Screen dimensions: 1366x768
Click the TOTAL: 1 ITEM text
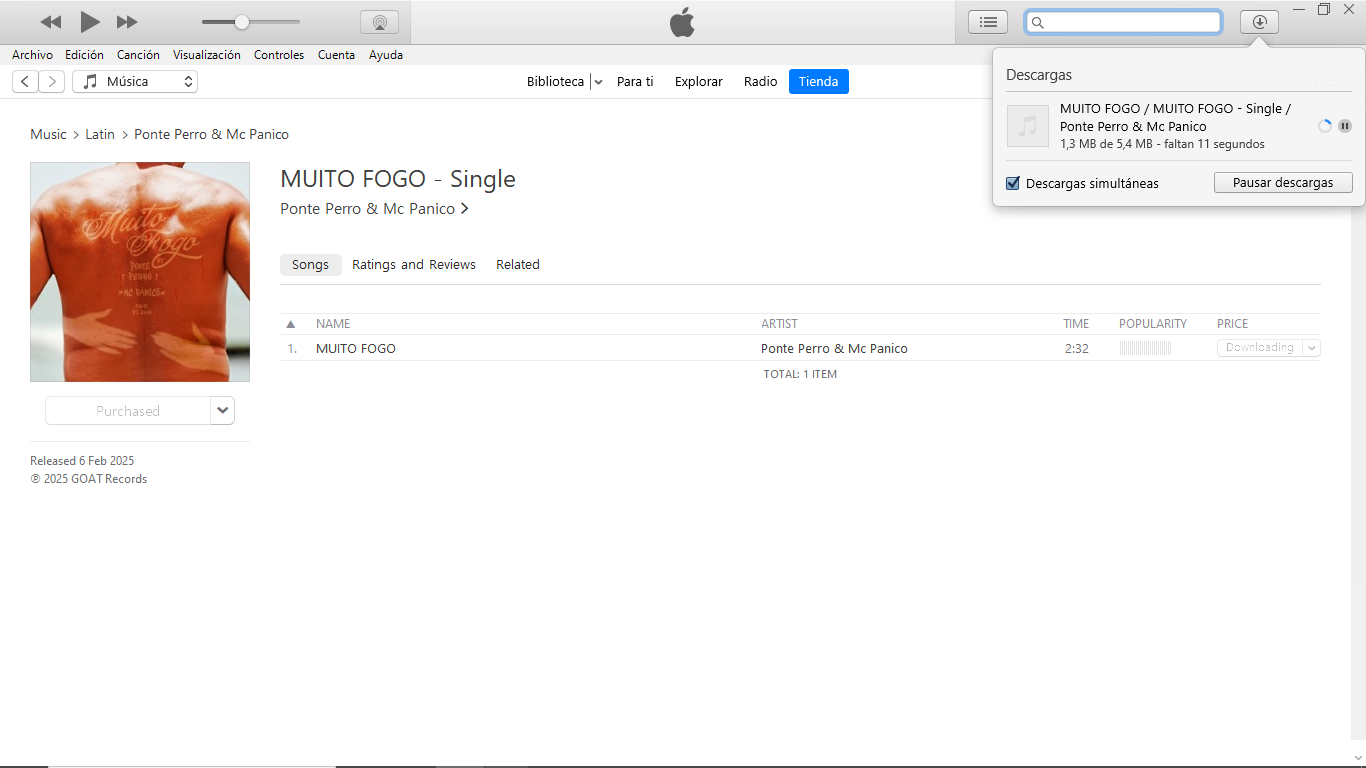(x=800, y=374)
